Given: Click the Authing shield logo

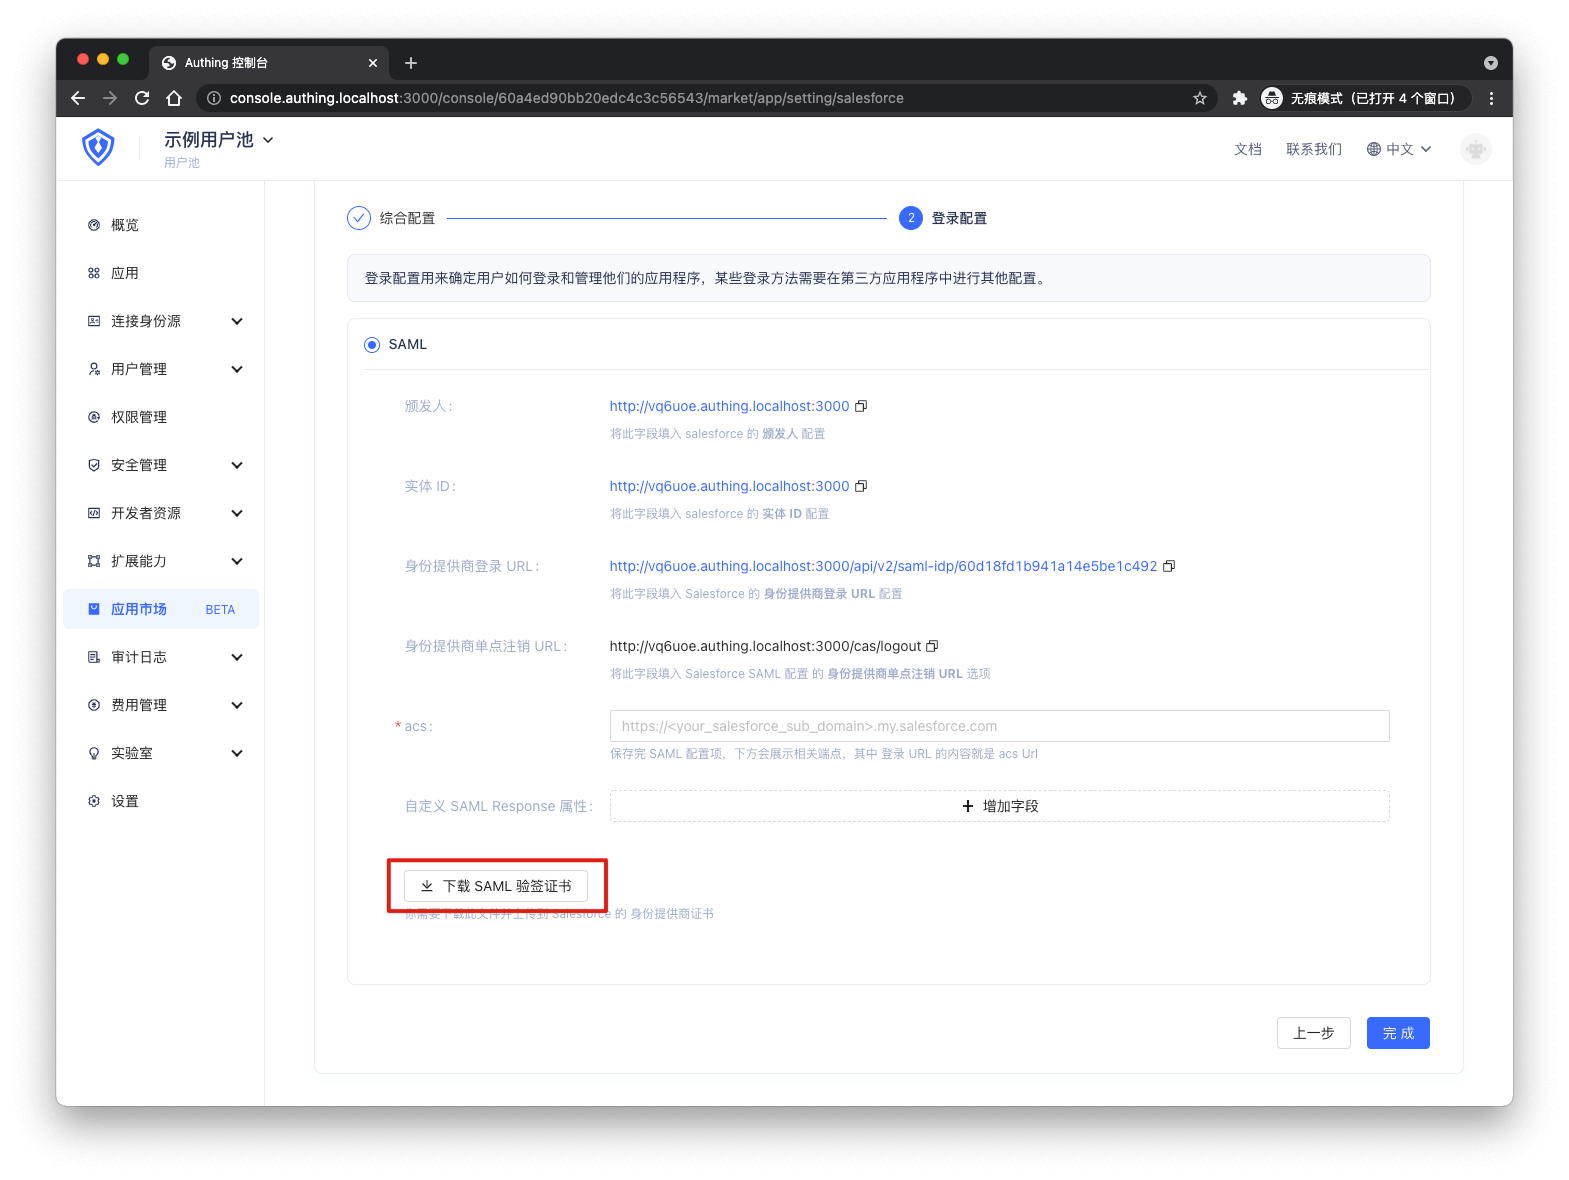Looking at the screenshot, I should [x=98, y=148].
